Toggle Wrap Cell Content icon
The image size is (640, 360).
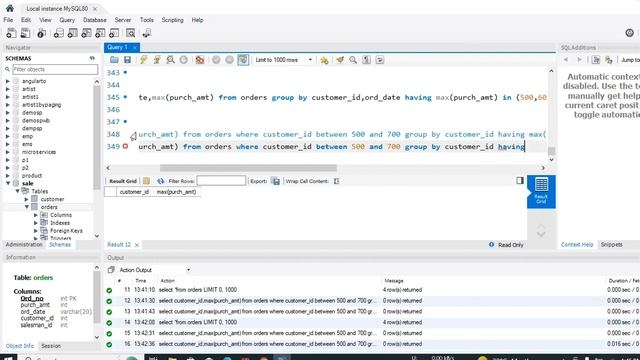tap(336, 181)
